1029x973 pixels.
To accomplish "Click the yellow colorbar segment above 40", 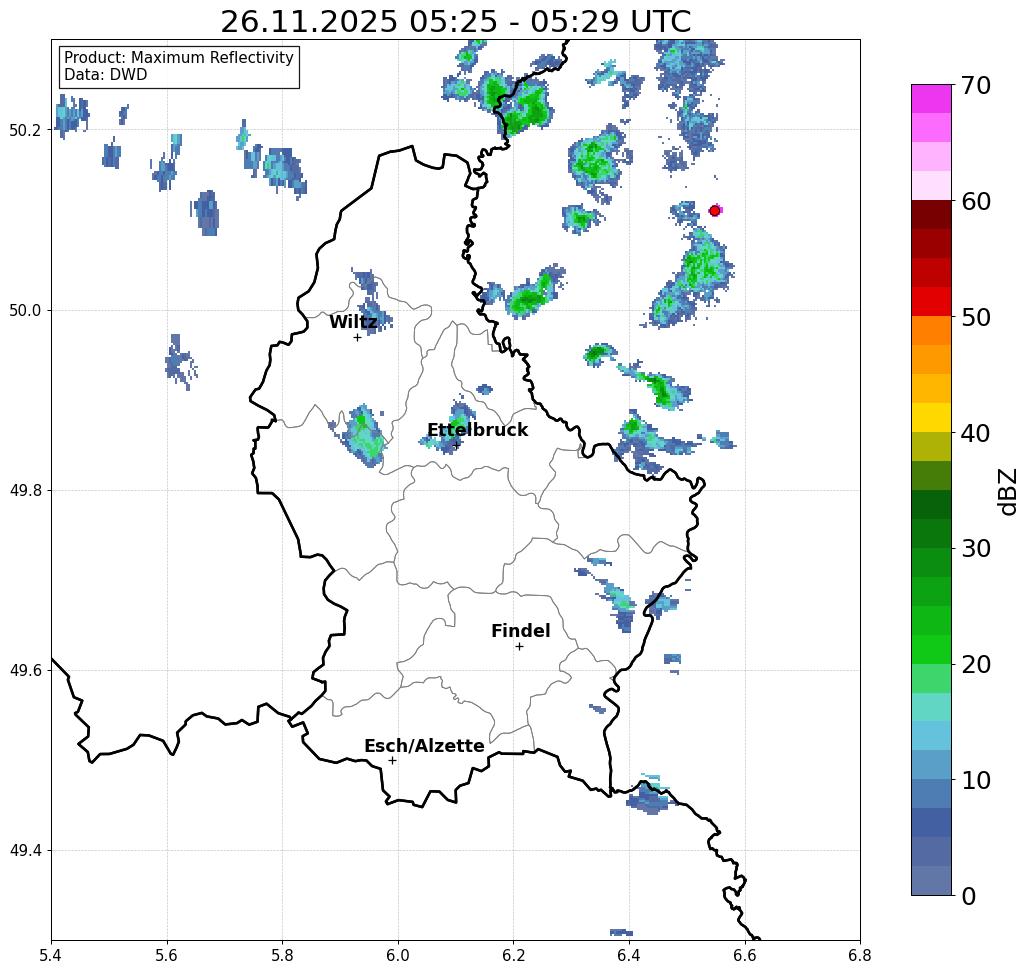I will point(931,417).
